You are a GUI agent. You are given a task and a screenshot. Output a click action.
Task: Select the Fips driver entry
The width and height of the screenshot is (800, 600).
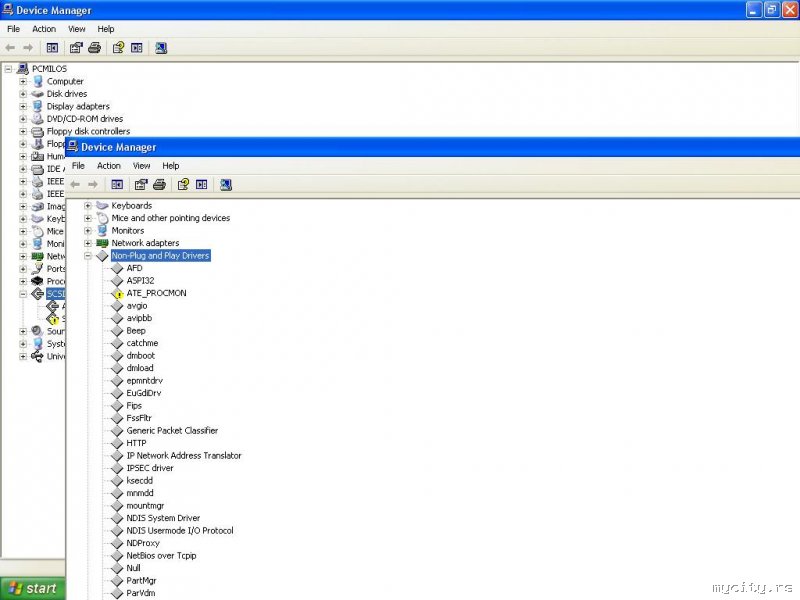pyautogui.click(x=134, y=406)
